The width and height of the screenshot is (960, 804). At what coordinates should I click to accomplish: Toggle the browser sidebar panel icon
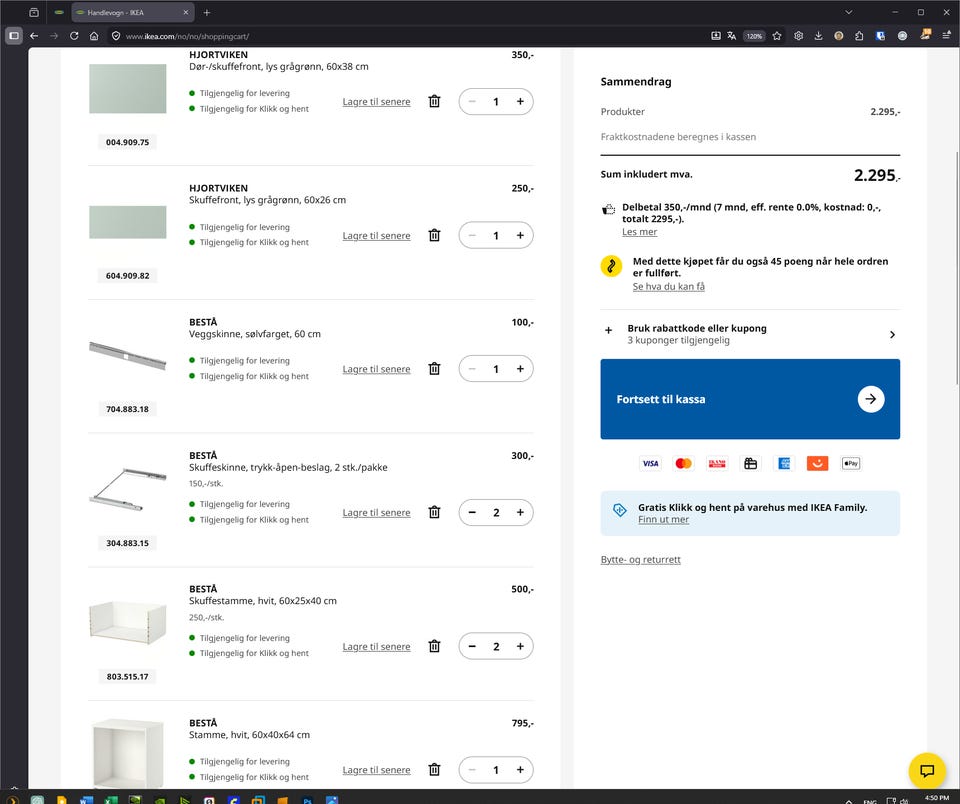click(13, 36)
